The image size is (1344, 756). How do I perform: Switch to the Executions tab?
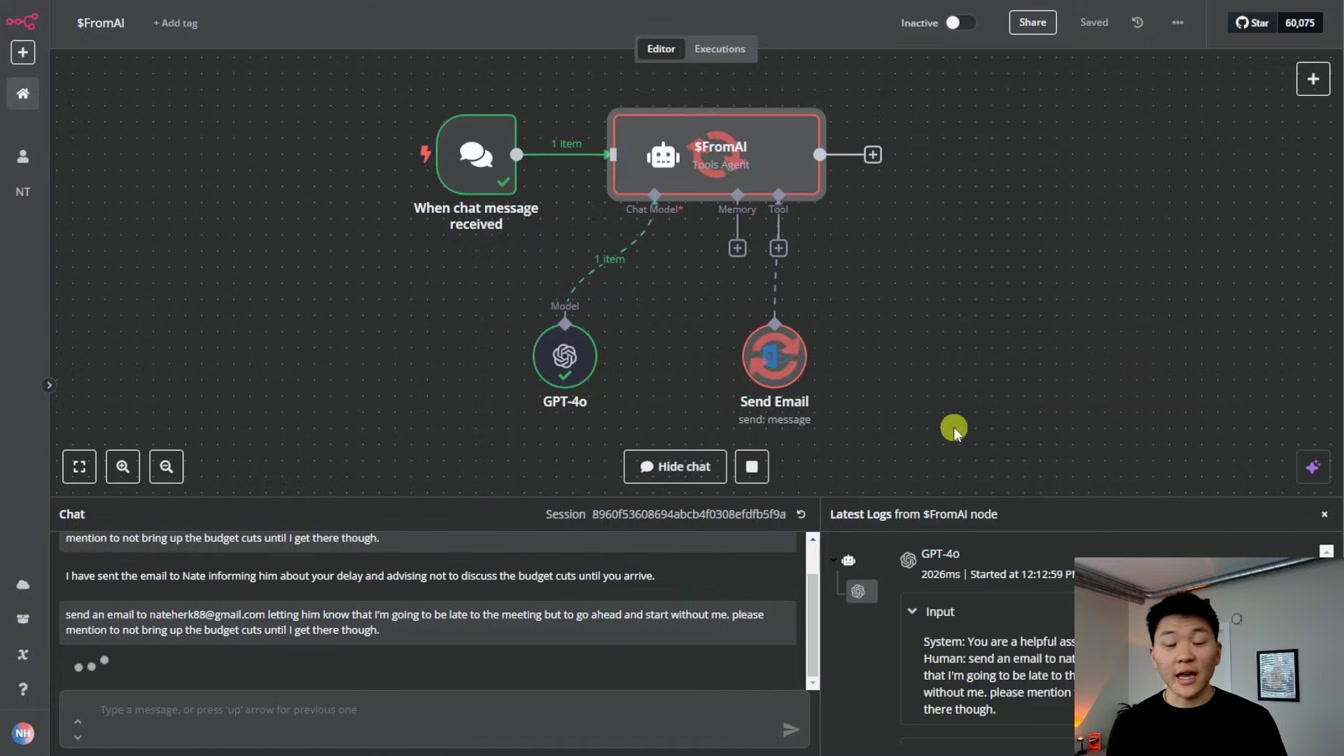[720, 49]
